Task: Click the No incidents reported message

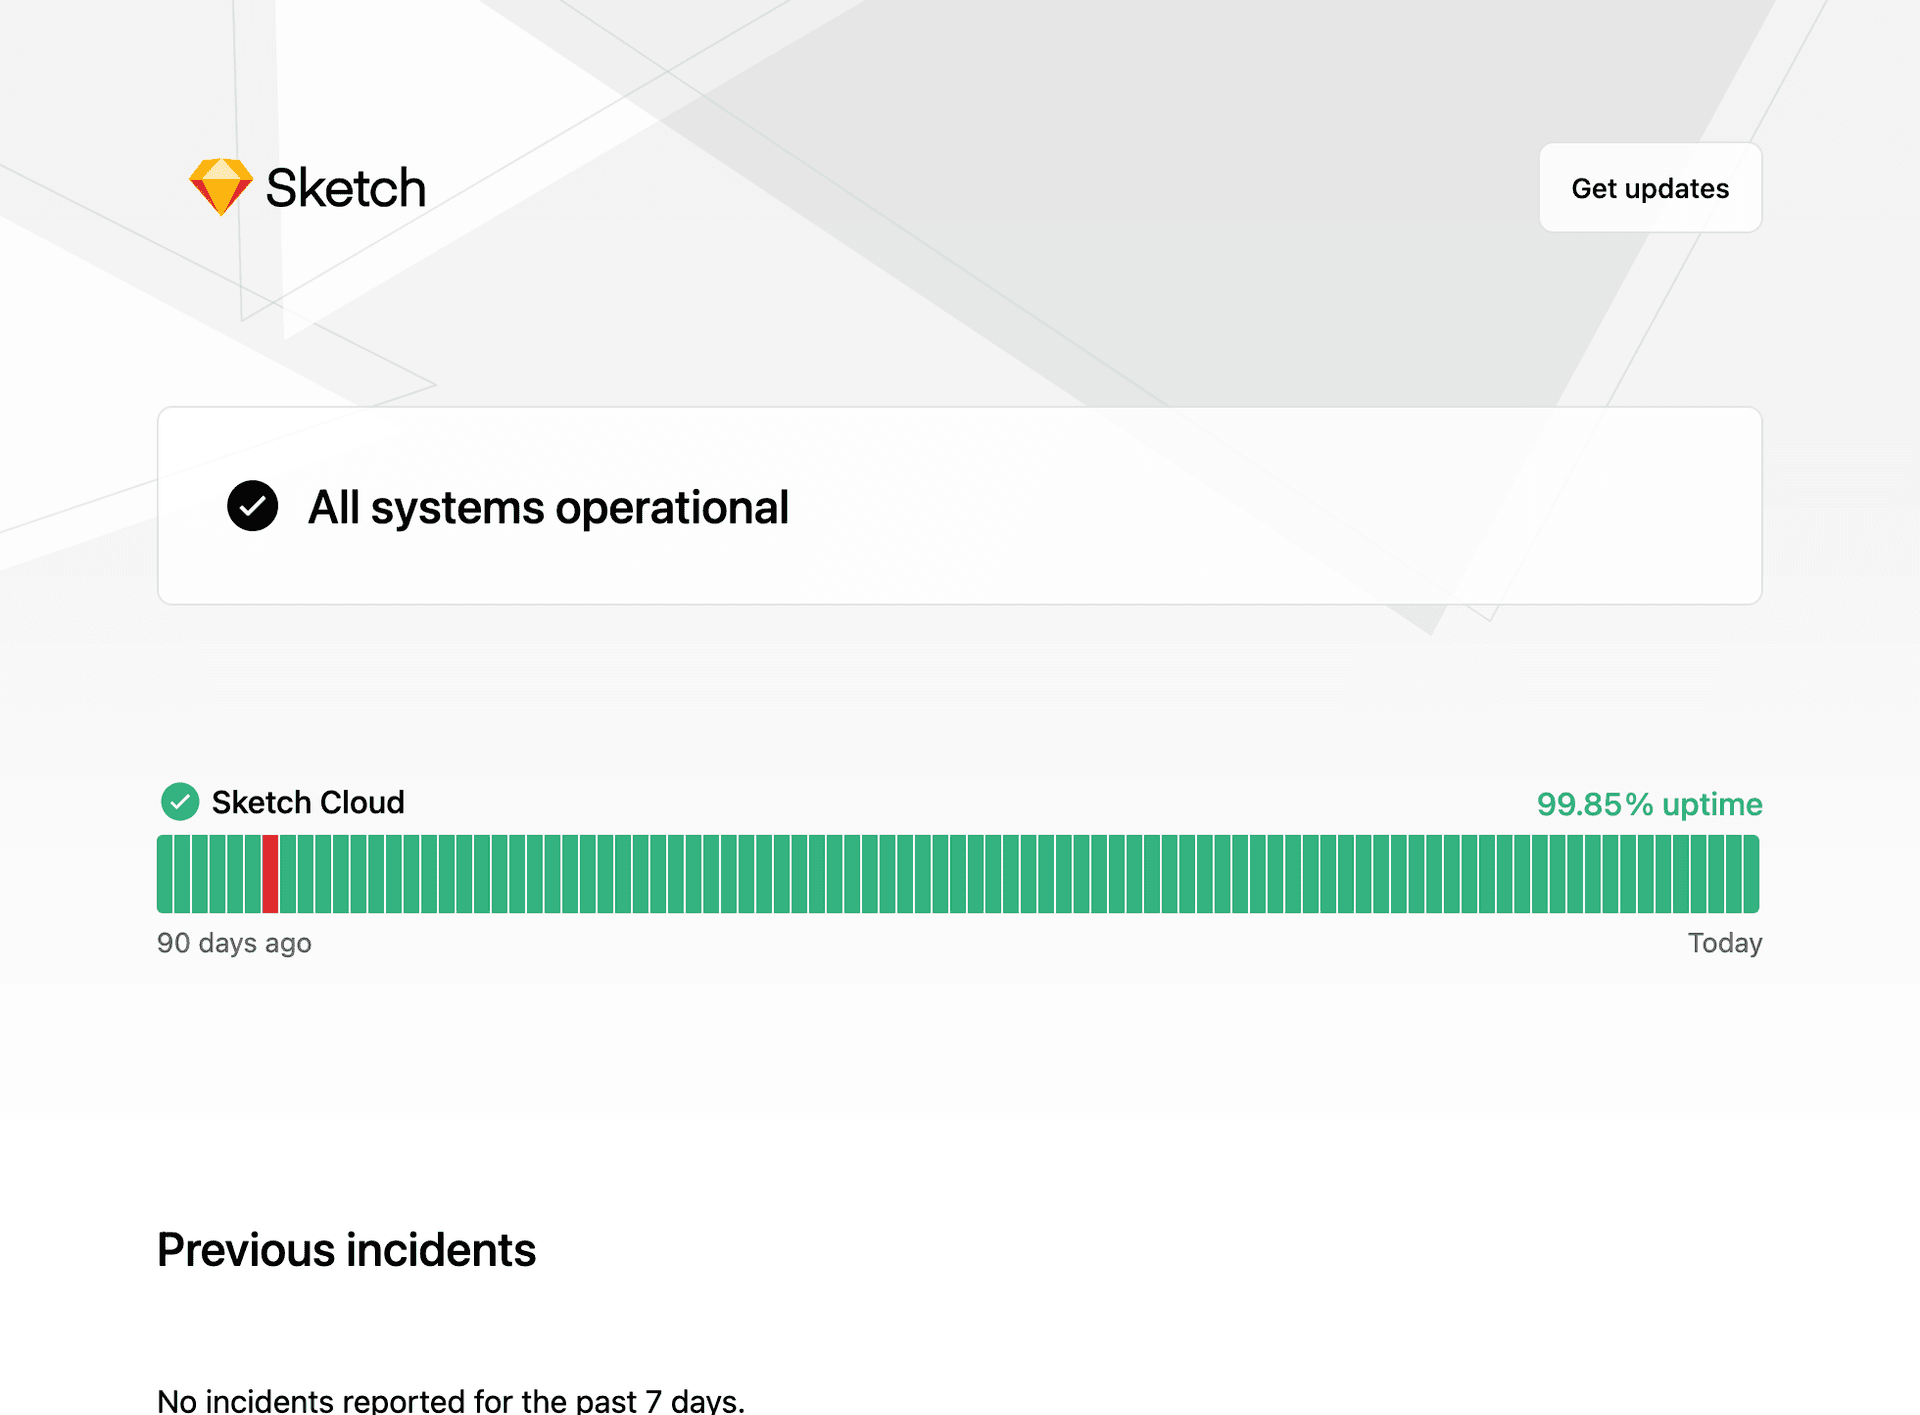Action: [x=451, y=1400]
